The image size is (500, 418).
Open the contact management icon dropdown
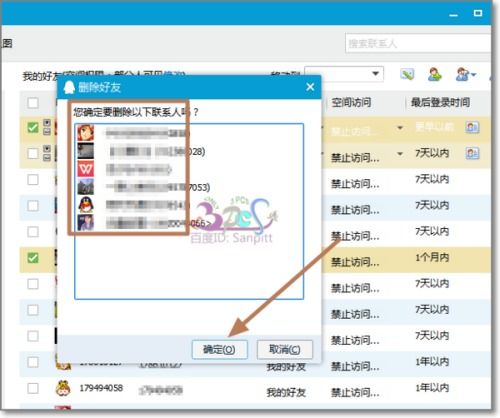point(465,74)
